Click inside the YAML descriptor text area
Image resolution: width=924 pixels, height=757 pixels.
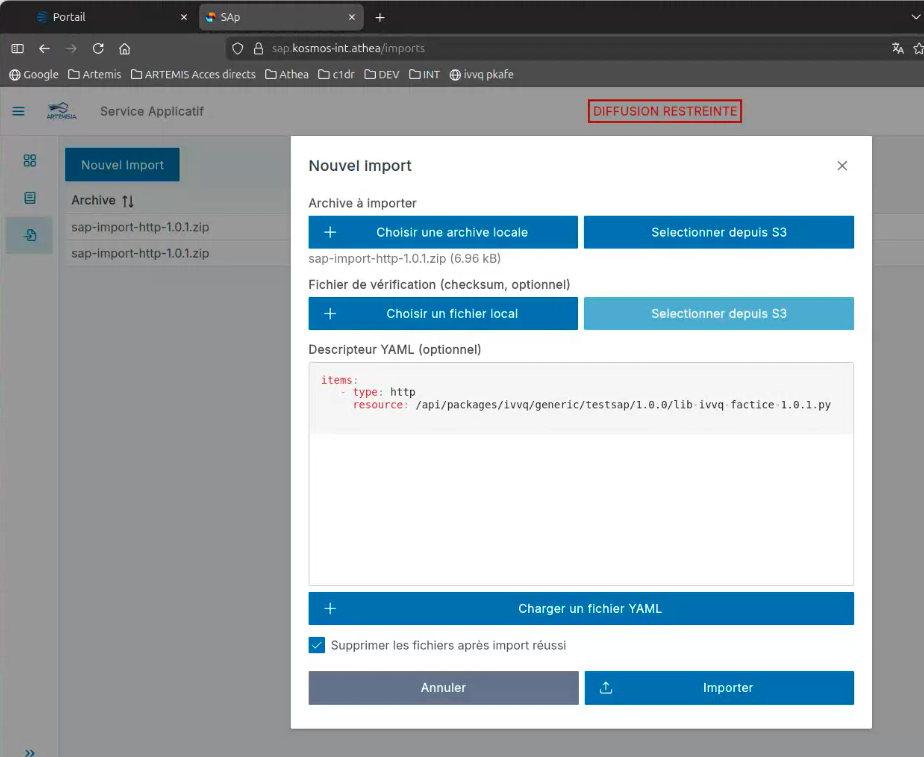tap(580, 480)
